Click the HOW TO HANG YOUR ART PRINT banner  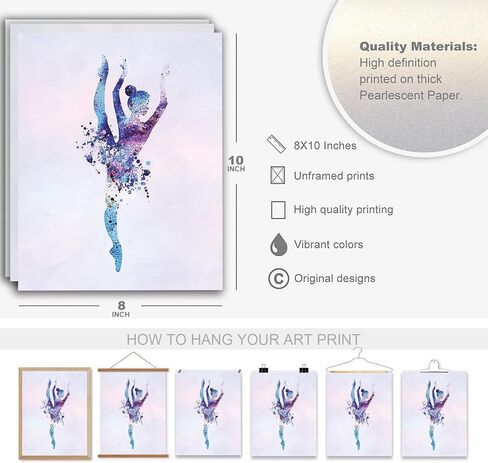pos(243,339)
